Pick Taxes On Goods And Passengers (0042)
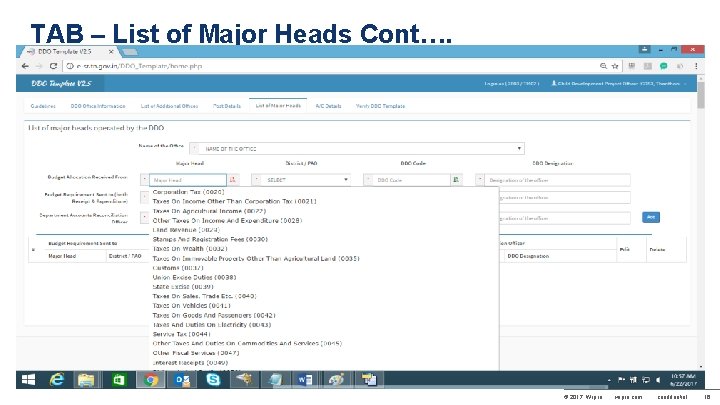 [x=214, y=315]
